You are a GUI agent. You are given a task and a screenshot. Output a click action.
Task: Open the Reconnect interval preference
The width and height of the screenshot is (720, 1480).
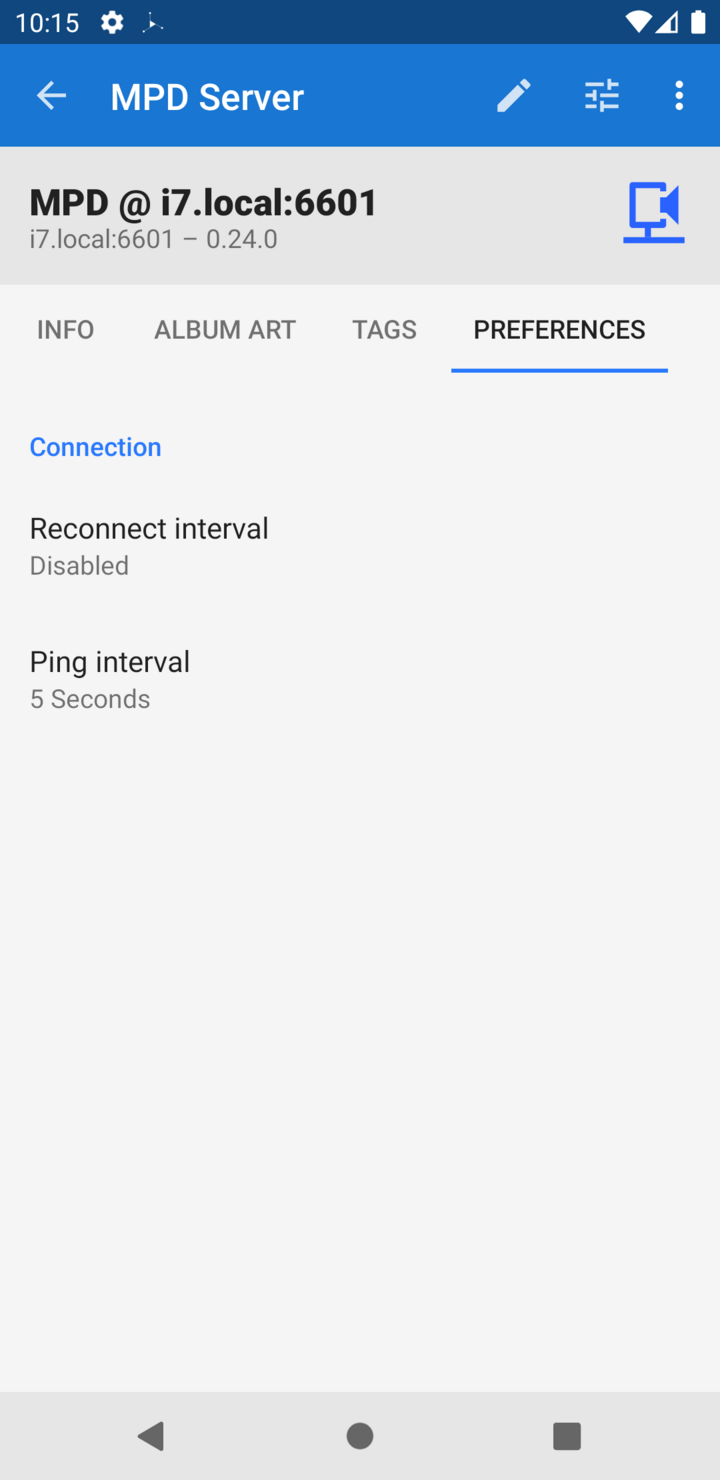360,546
